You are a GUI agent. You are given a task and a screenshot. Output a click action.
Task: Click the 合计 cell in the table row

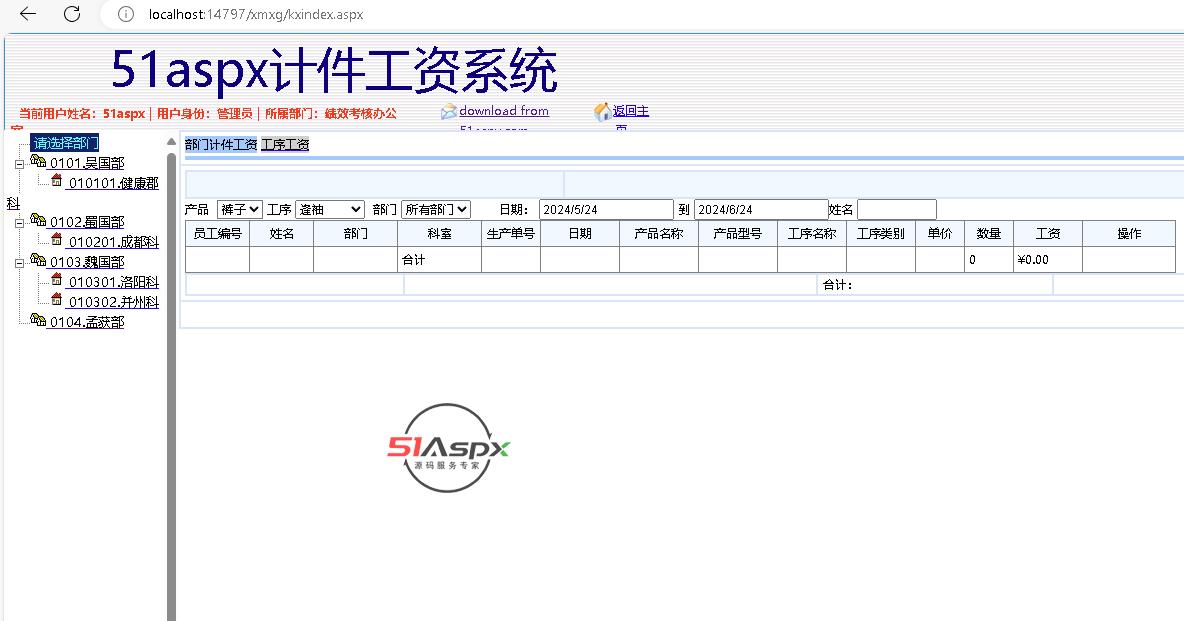pos(439,259)
